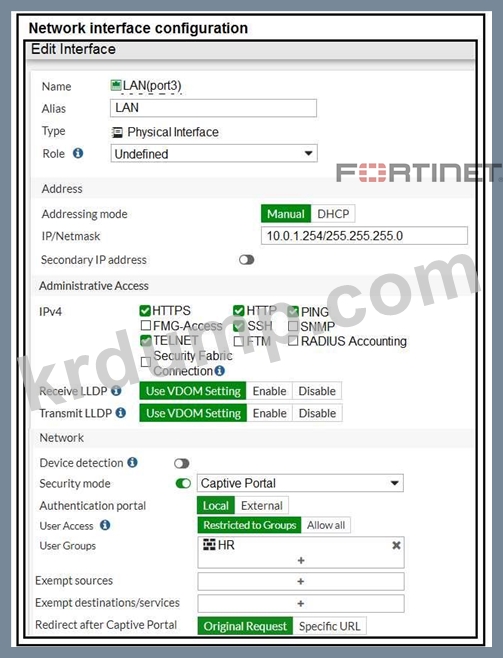503x658 pixels.
Task: Select External authentication portal option
Action: point(262,506)
